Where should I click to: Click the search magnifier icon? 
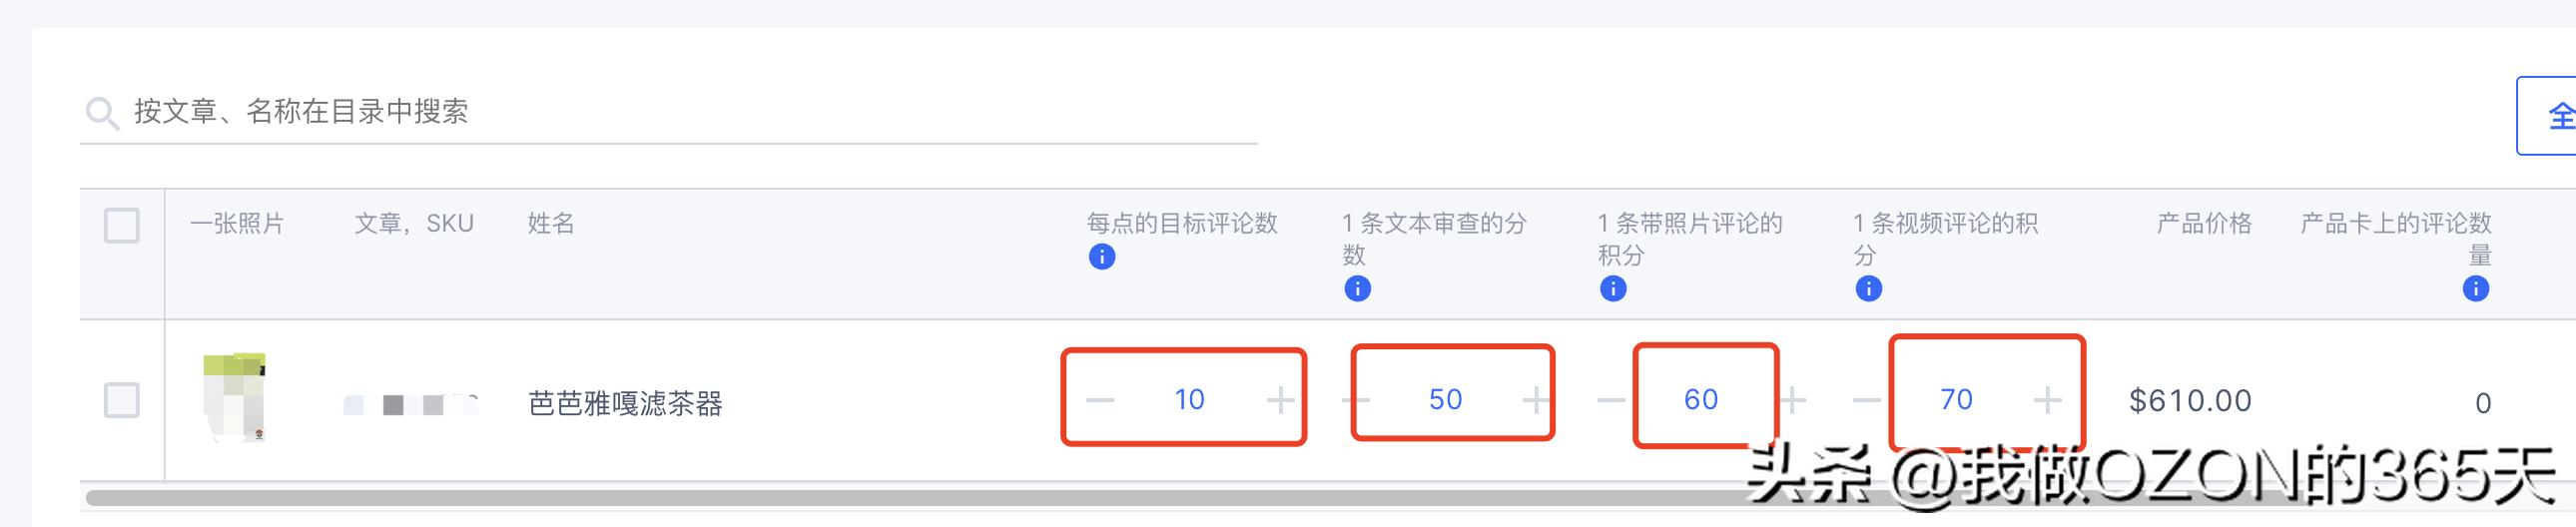pyautogui.click(x=102, y=113)
